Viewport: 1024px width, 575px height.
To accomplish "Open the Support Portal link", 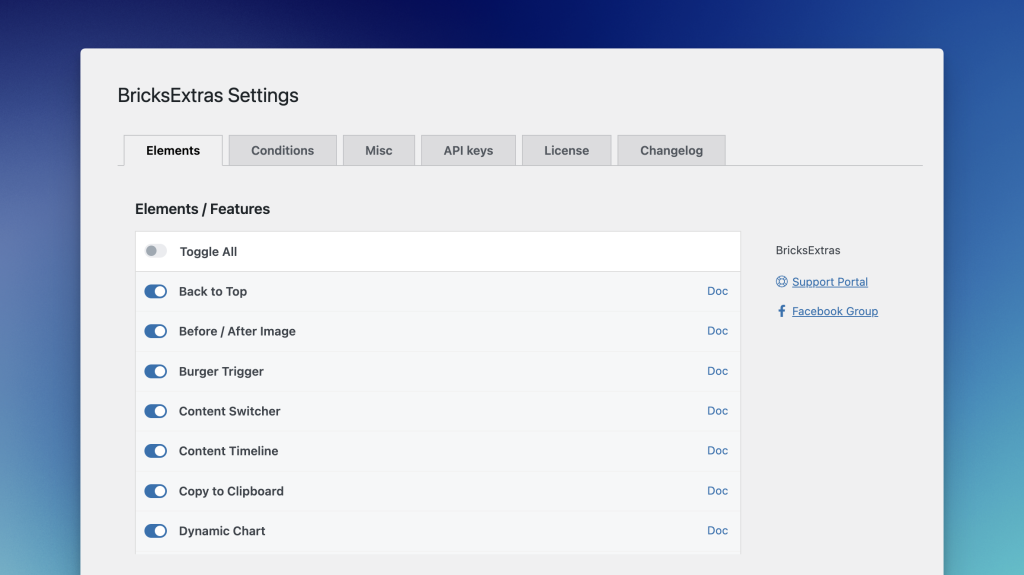I will [830, 282].
